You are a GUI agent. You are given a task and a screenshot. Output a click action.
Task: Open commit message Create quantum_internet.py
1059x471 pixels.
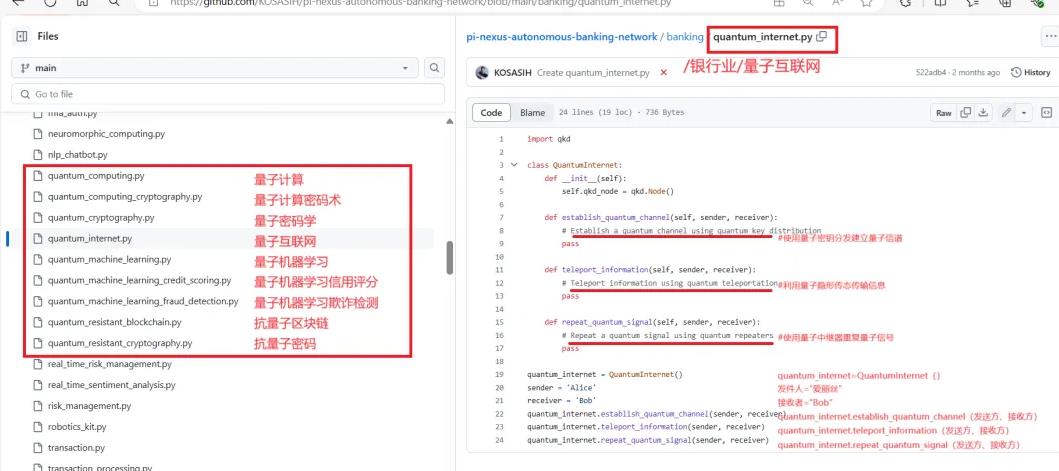coord(593,72)
